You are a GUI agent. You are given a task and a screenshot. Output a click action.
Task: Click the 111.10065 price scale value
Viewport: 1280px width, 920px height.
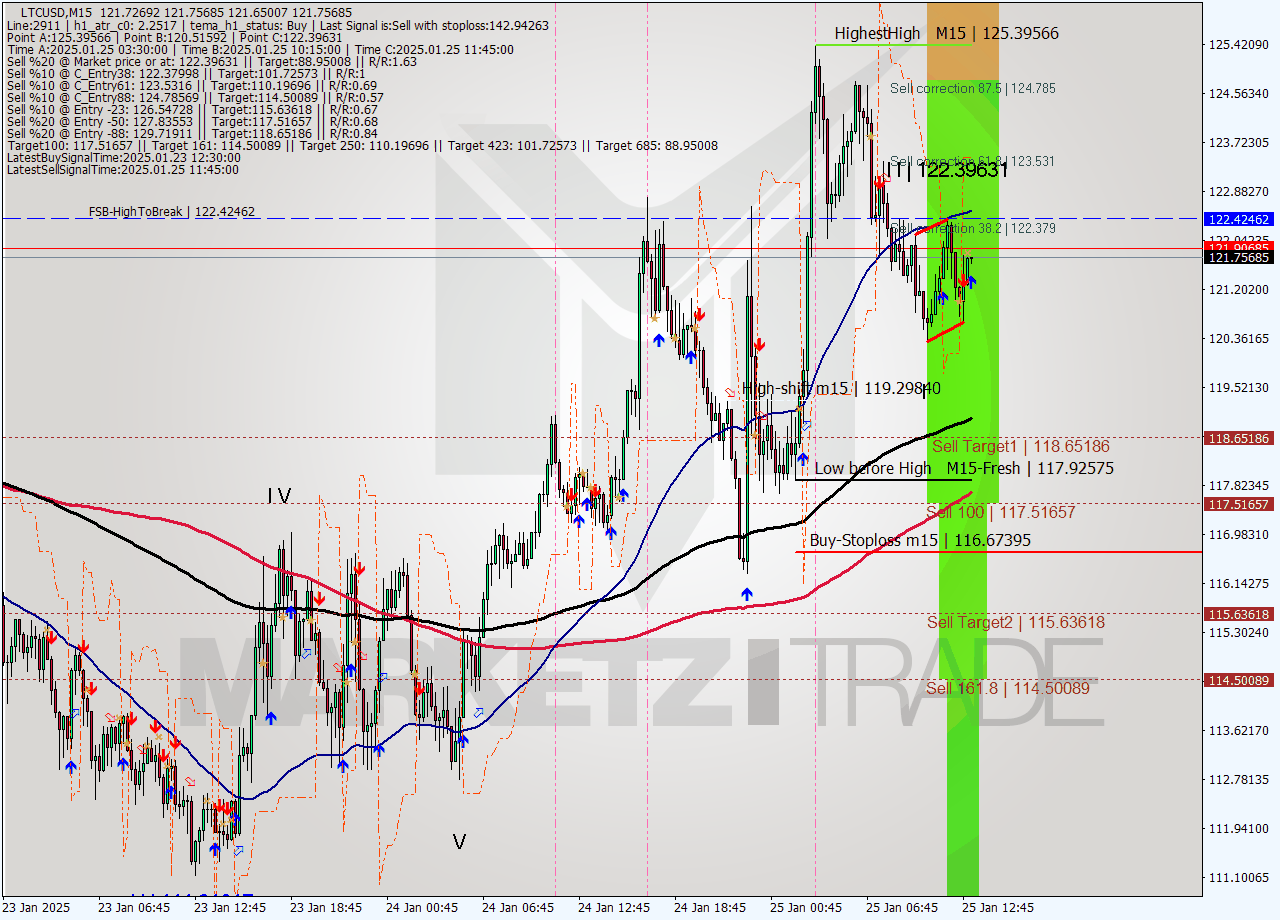tap(1239, 877)
